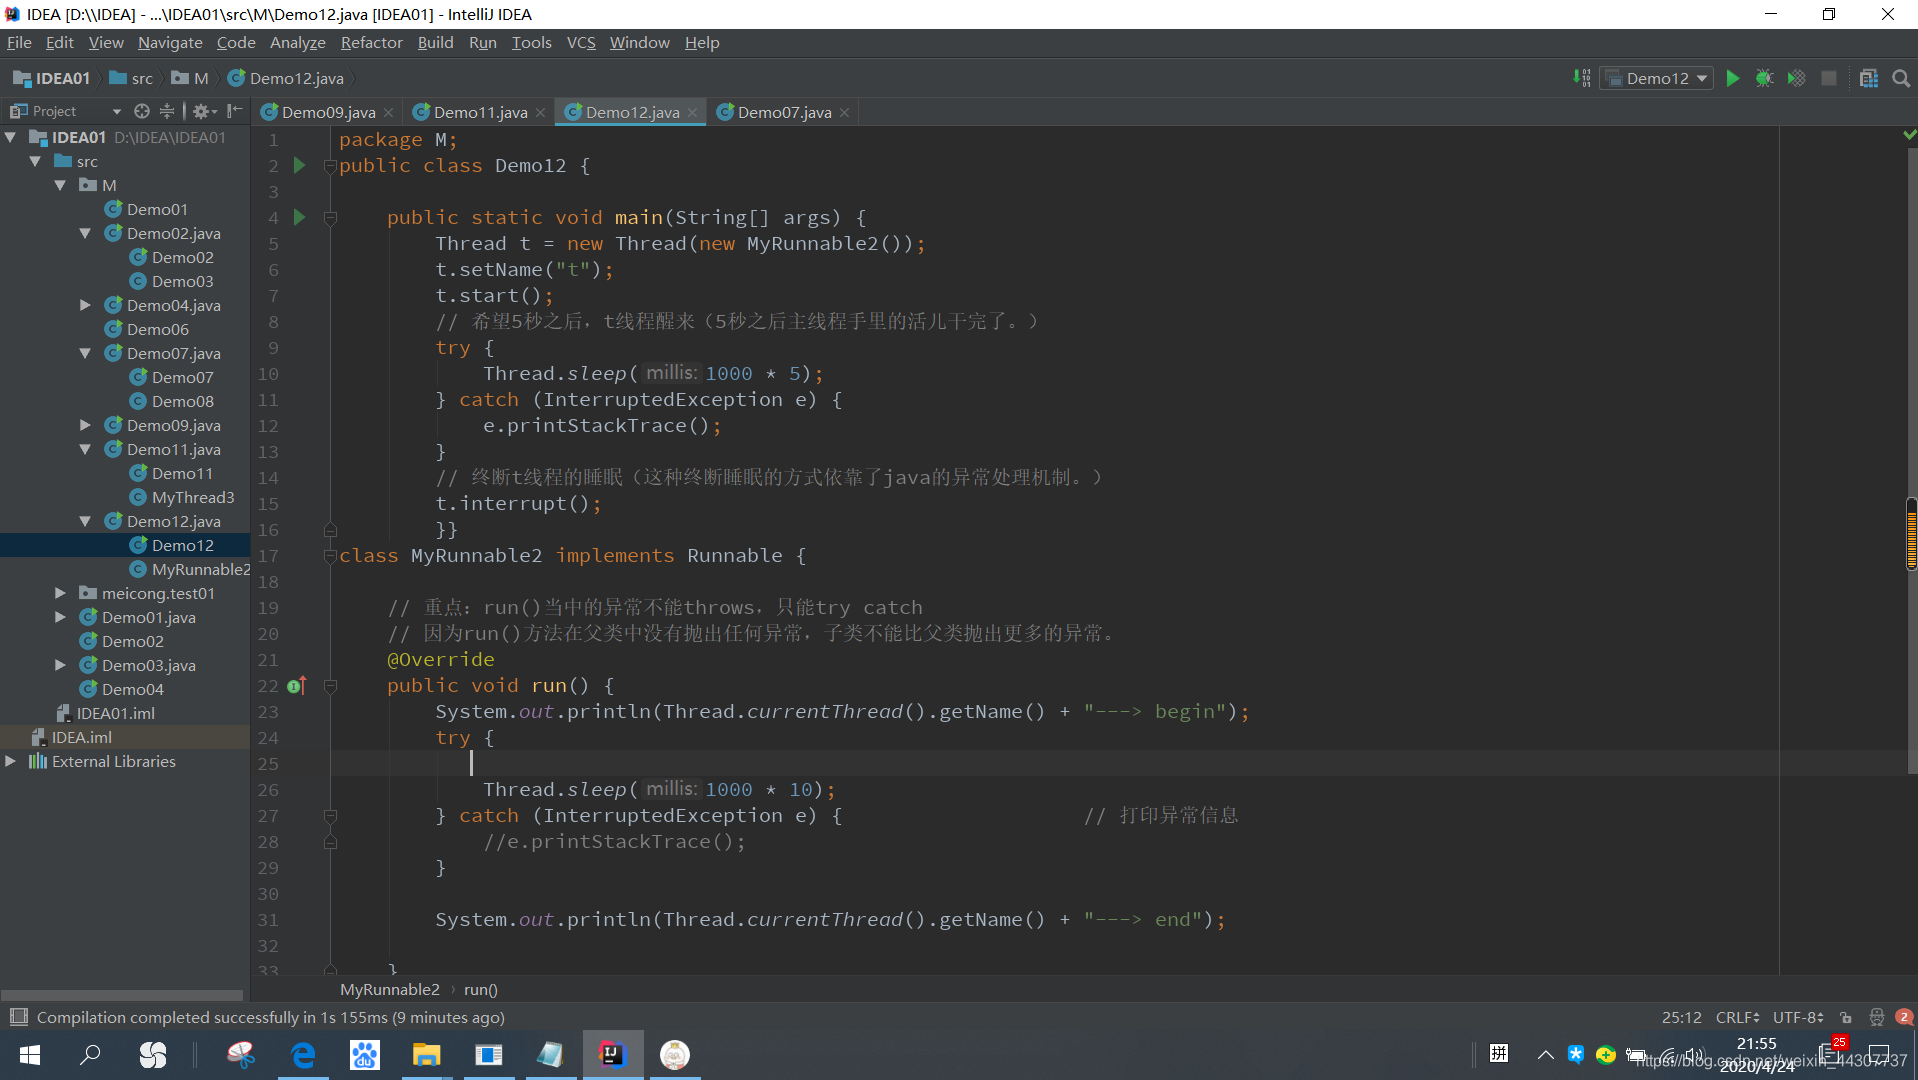The width and height of the screenshot is (1918, 1080).
Task: Open the Project Structure dialog icon
Action: click(1868, 78)
